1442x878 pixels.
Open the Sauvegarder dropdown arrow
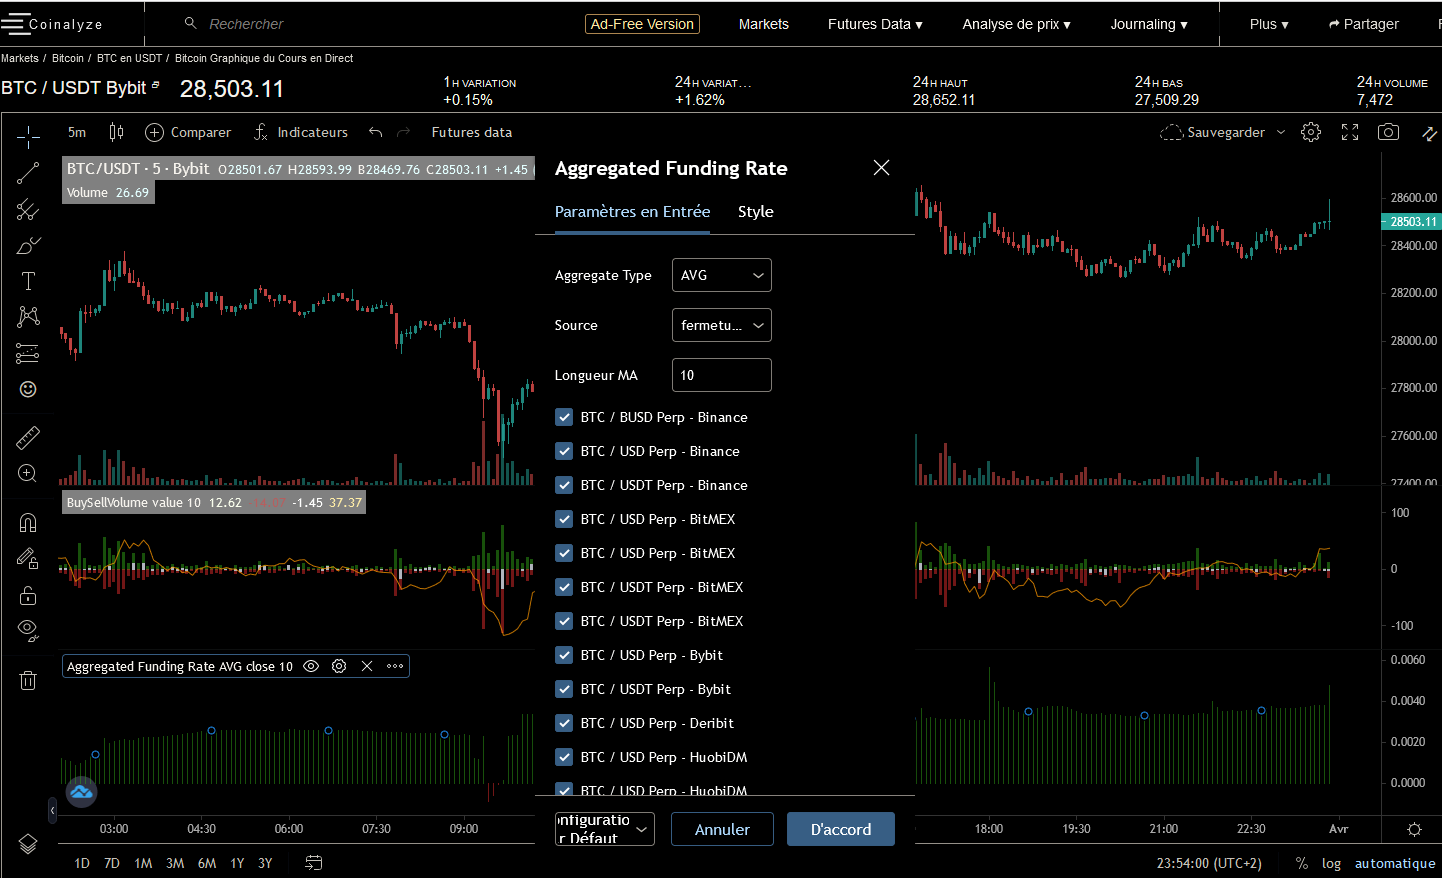point(1281,132)
